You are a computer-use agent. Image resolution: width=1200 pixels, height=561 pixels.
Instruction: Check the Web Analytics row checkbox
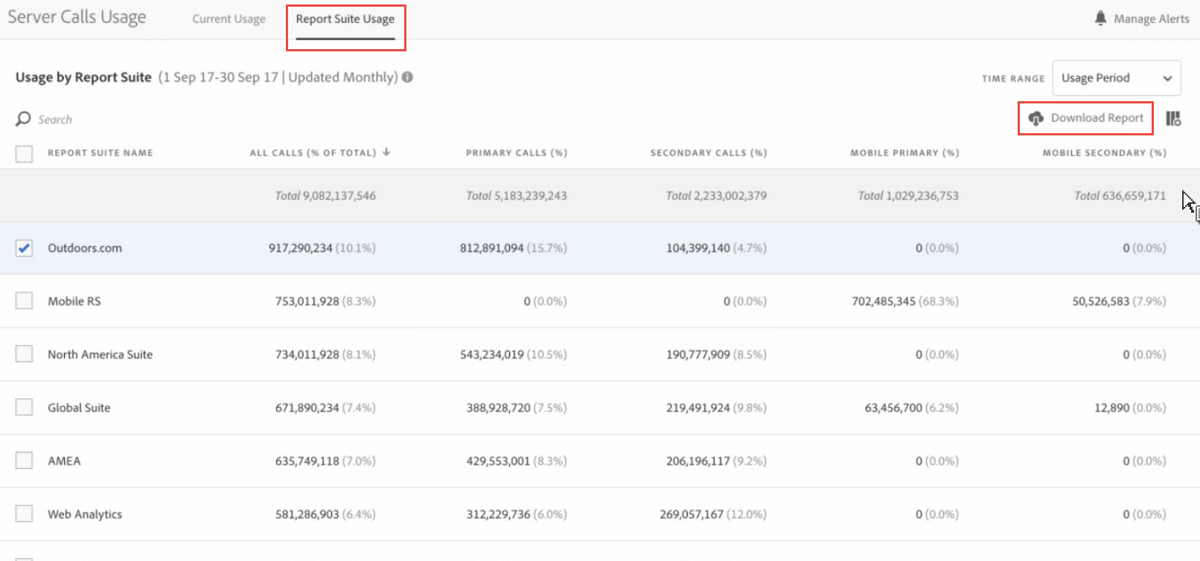pos(25,514)
